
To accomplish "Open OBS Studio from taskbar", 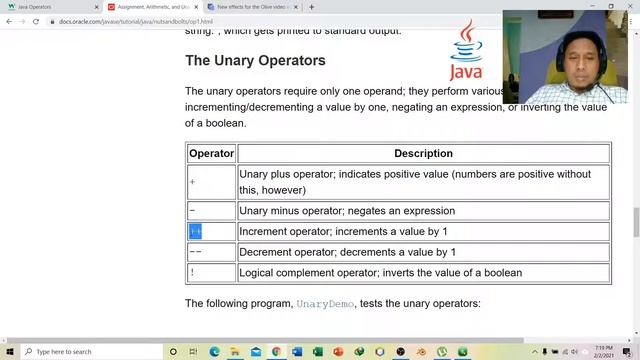I will click(x=400, y=351).
